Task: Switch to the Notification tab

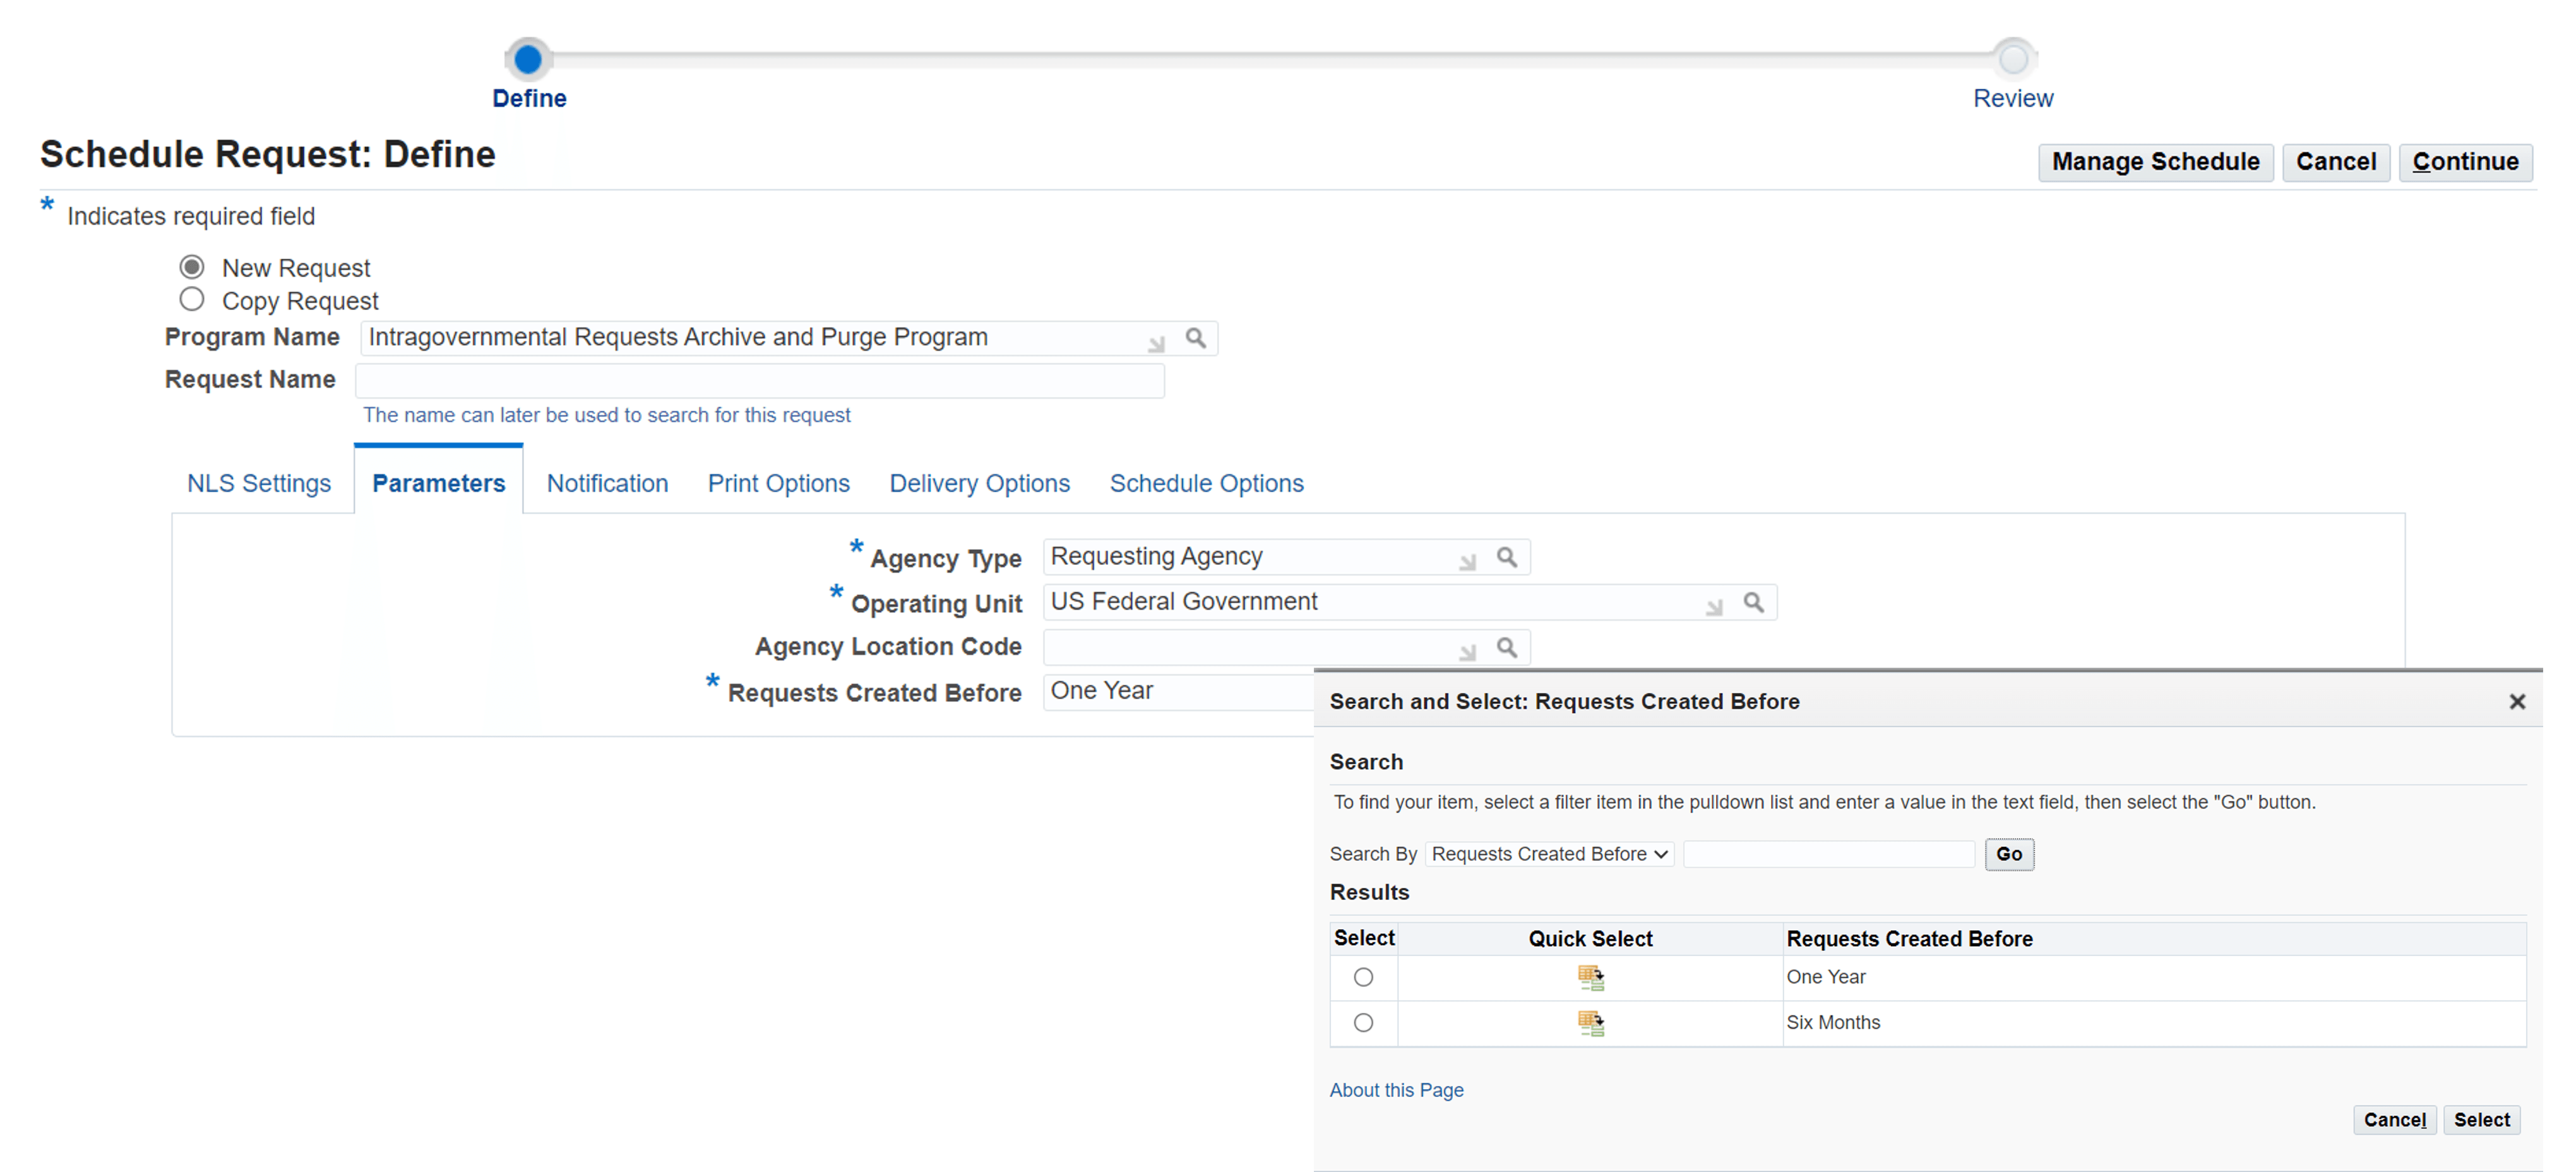Action: pos(607,483)
